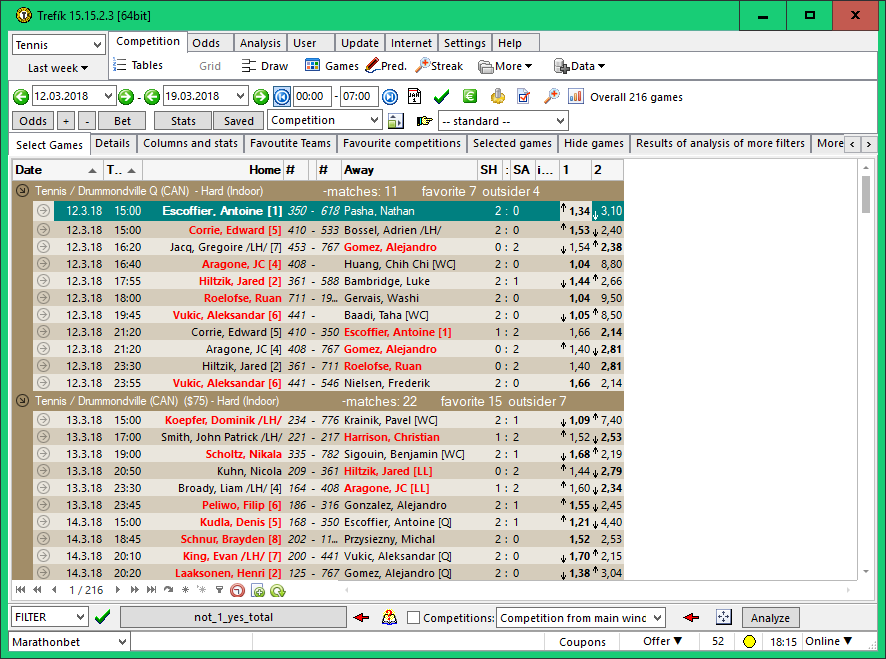This screenshot has height=659, width=886.
Task: Click the pointing hand icon beside standard dropdown
Action: (x=424, y=121)
